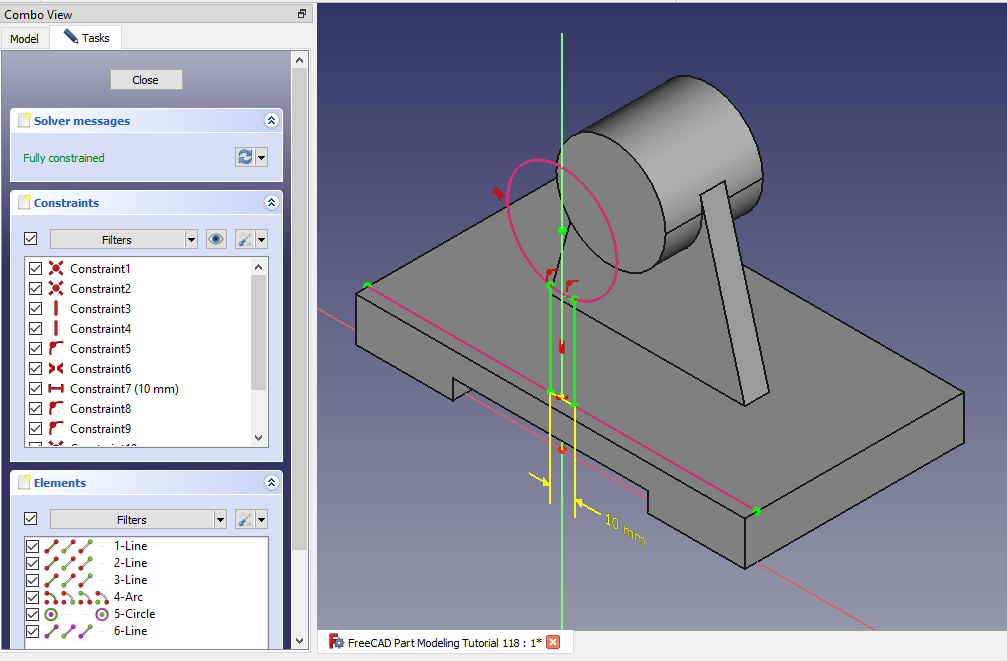Open the Constraints Filters dropdown arrow
The image size is (1007, 661).
[x=191, y=240]
